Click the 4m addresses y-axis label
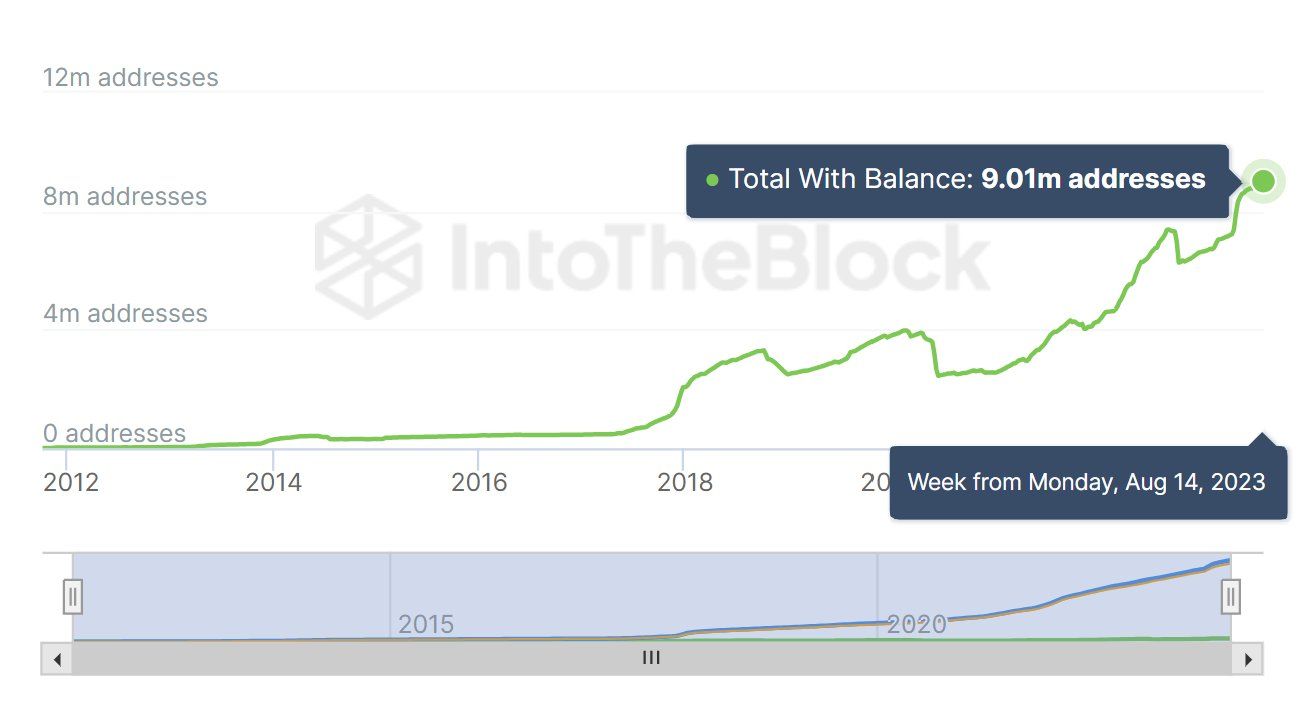This screenshot has width=1302, height=711. point(125,314)
